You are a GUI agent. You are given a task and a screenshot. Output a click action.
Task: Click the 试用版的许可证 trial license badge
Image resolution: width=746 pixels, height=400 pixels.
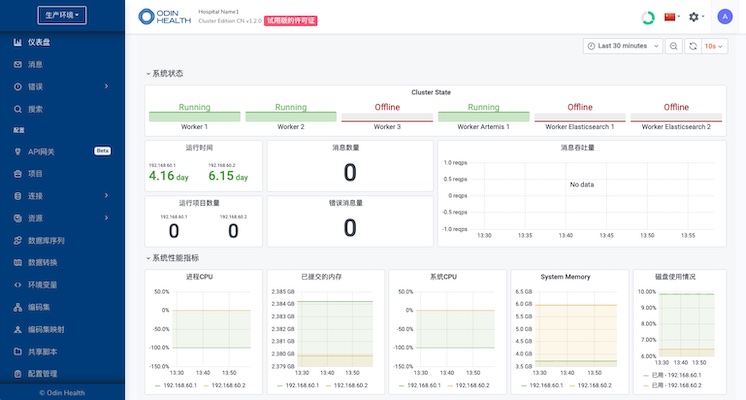tap(291, 21)
